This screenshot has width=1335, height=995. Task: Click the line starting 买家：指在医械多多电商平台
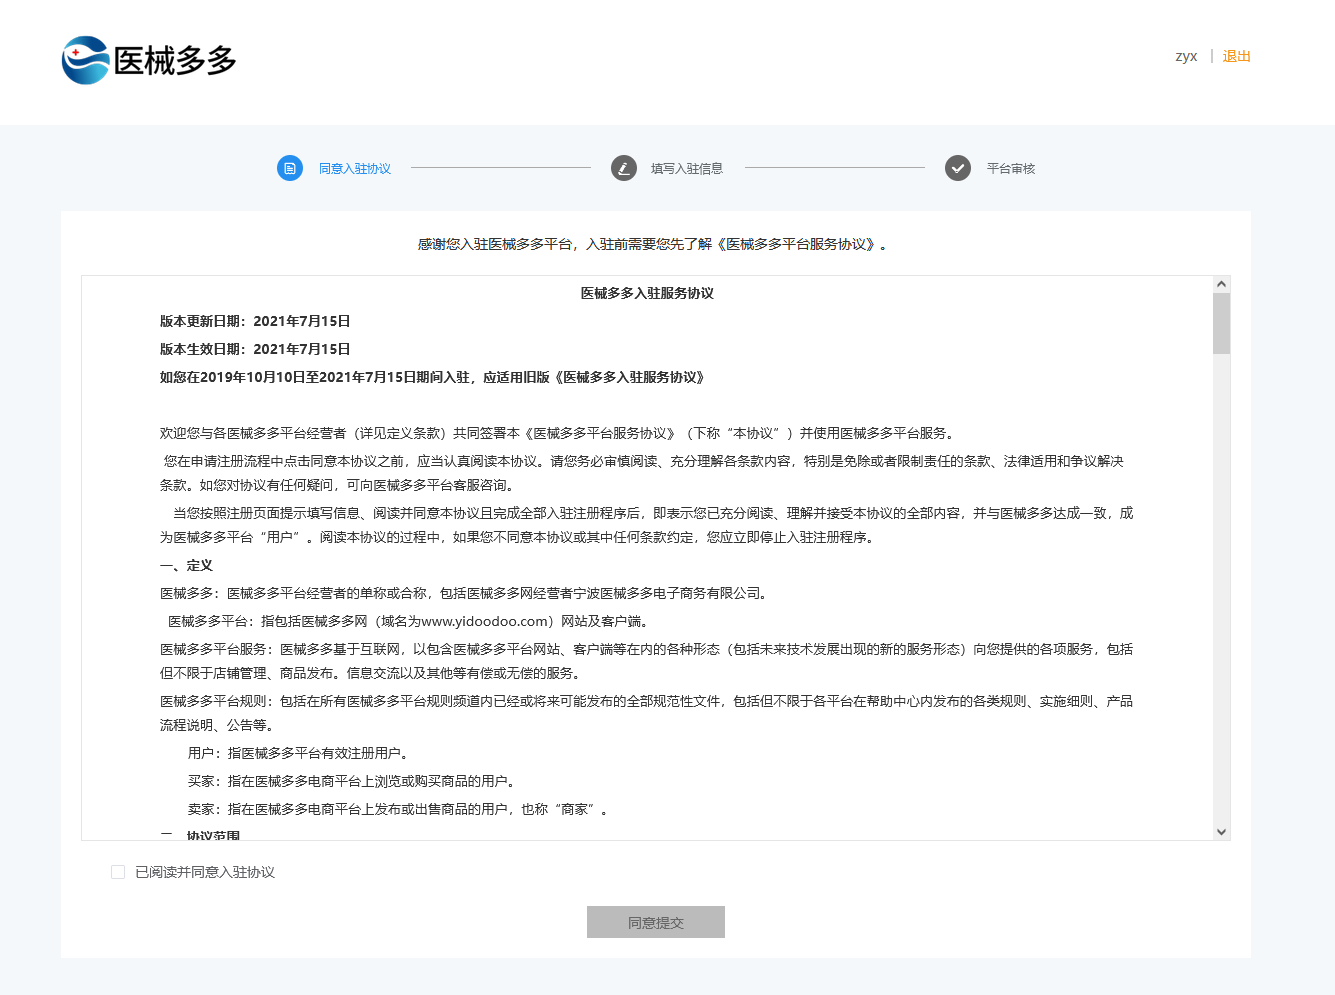(x=354, y=781)
